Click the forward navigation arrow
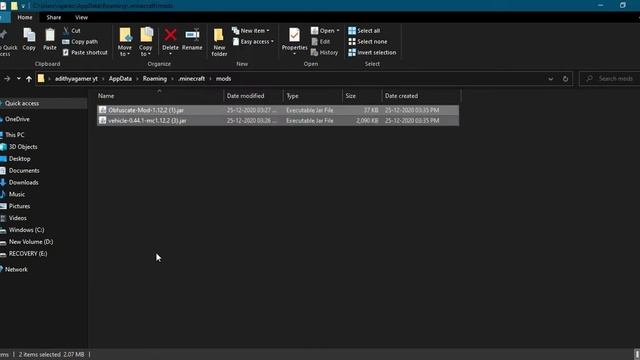The image size is (640, 360). [x=7, y=79]
